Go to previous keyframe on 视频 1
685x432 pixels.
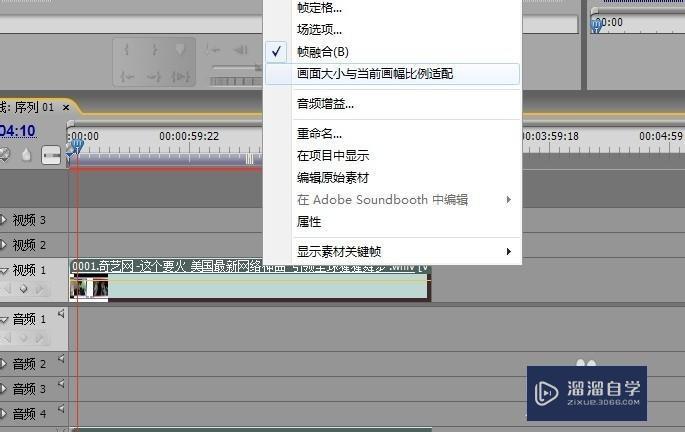pyautogui.click(x=8, y=289)
